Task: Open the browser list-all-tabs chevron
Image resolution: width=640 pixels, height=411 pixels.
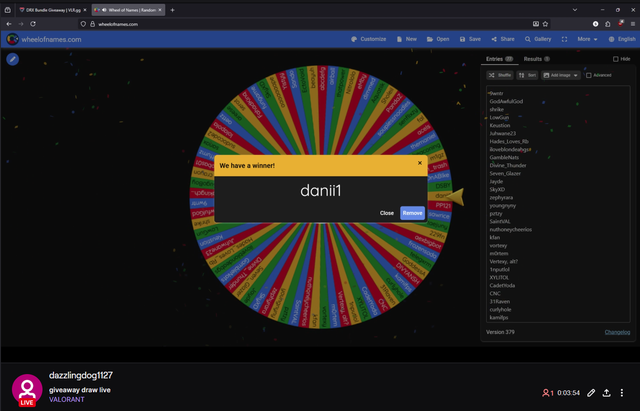Action: [x=575, y=10]
